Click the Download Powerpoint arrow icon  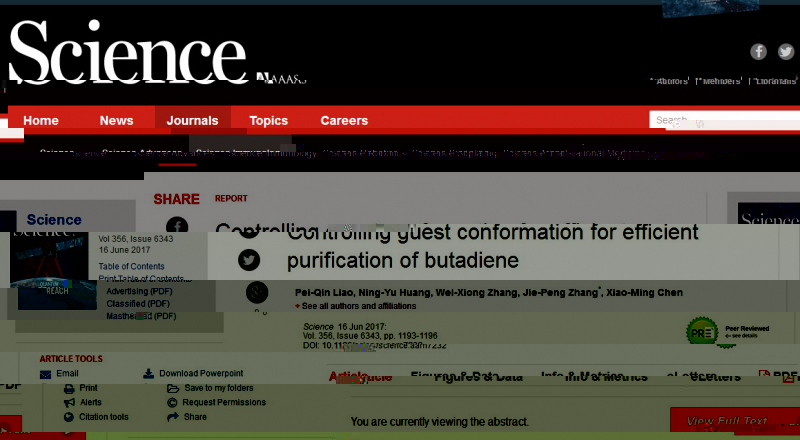[148, 374]
